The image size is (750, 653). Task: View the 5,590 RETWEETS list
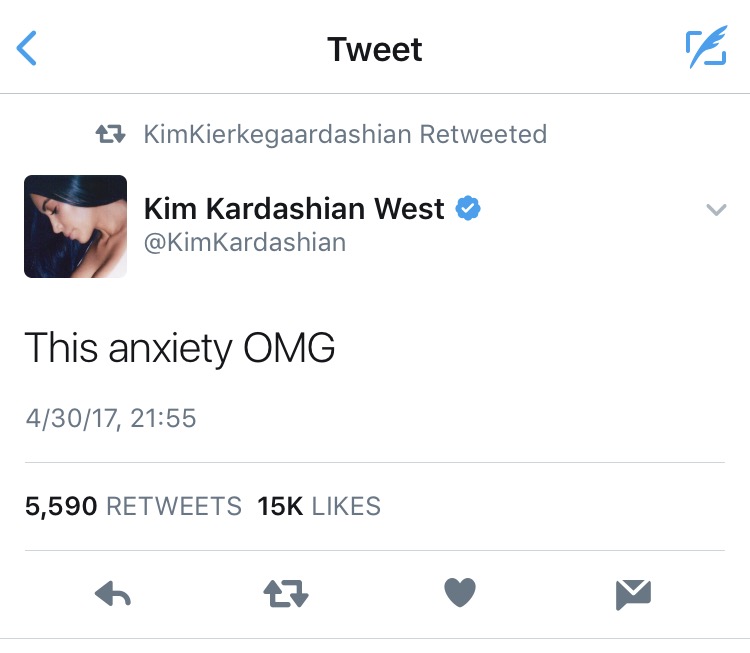tap(133, 506)
